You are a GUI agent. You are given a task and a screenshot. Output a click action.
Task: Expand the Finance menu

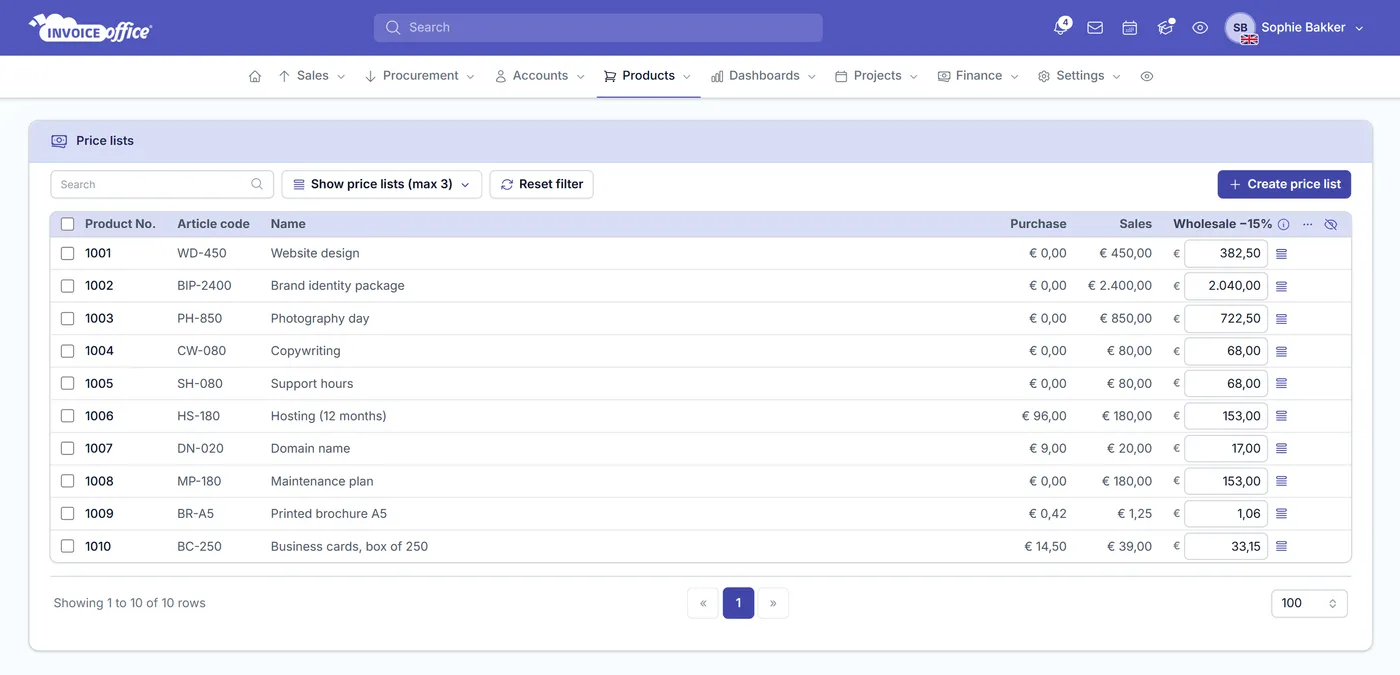pos(978,76)
